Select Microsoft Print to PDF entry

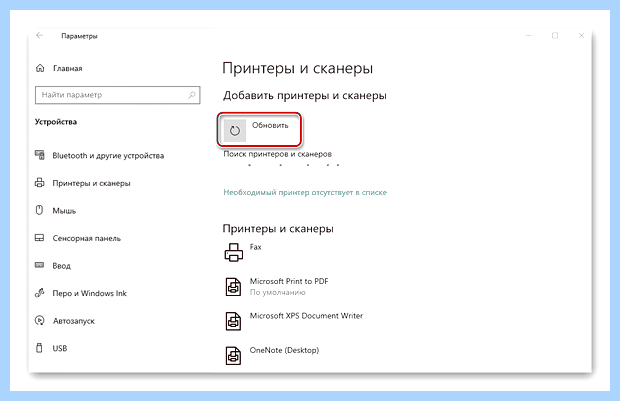(289, 281)
